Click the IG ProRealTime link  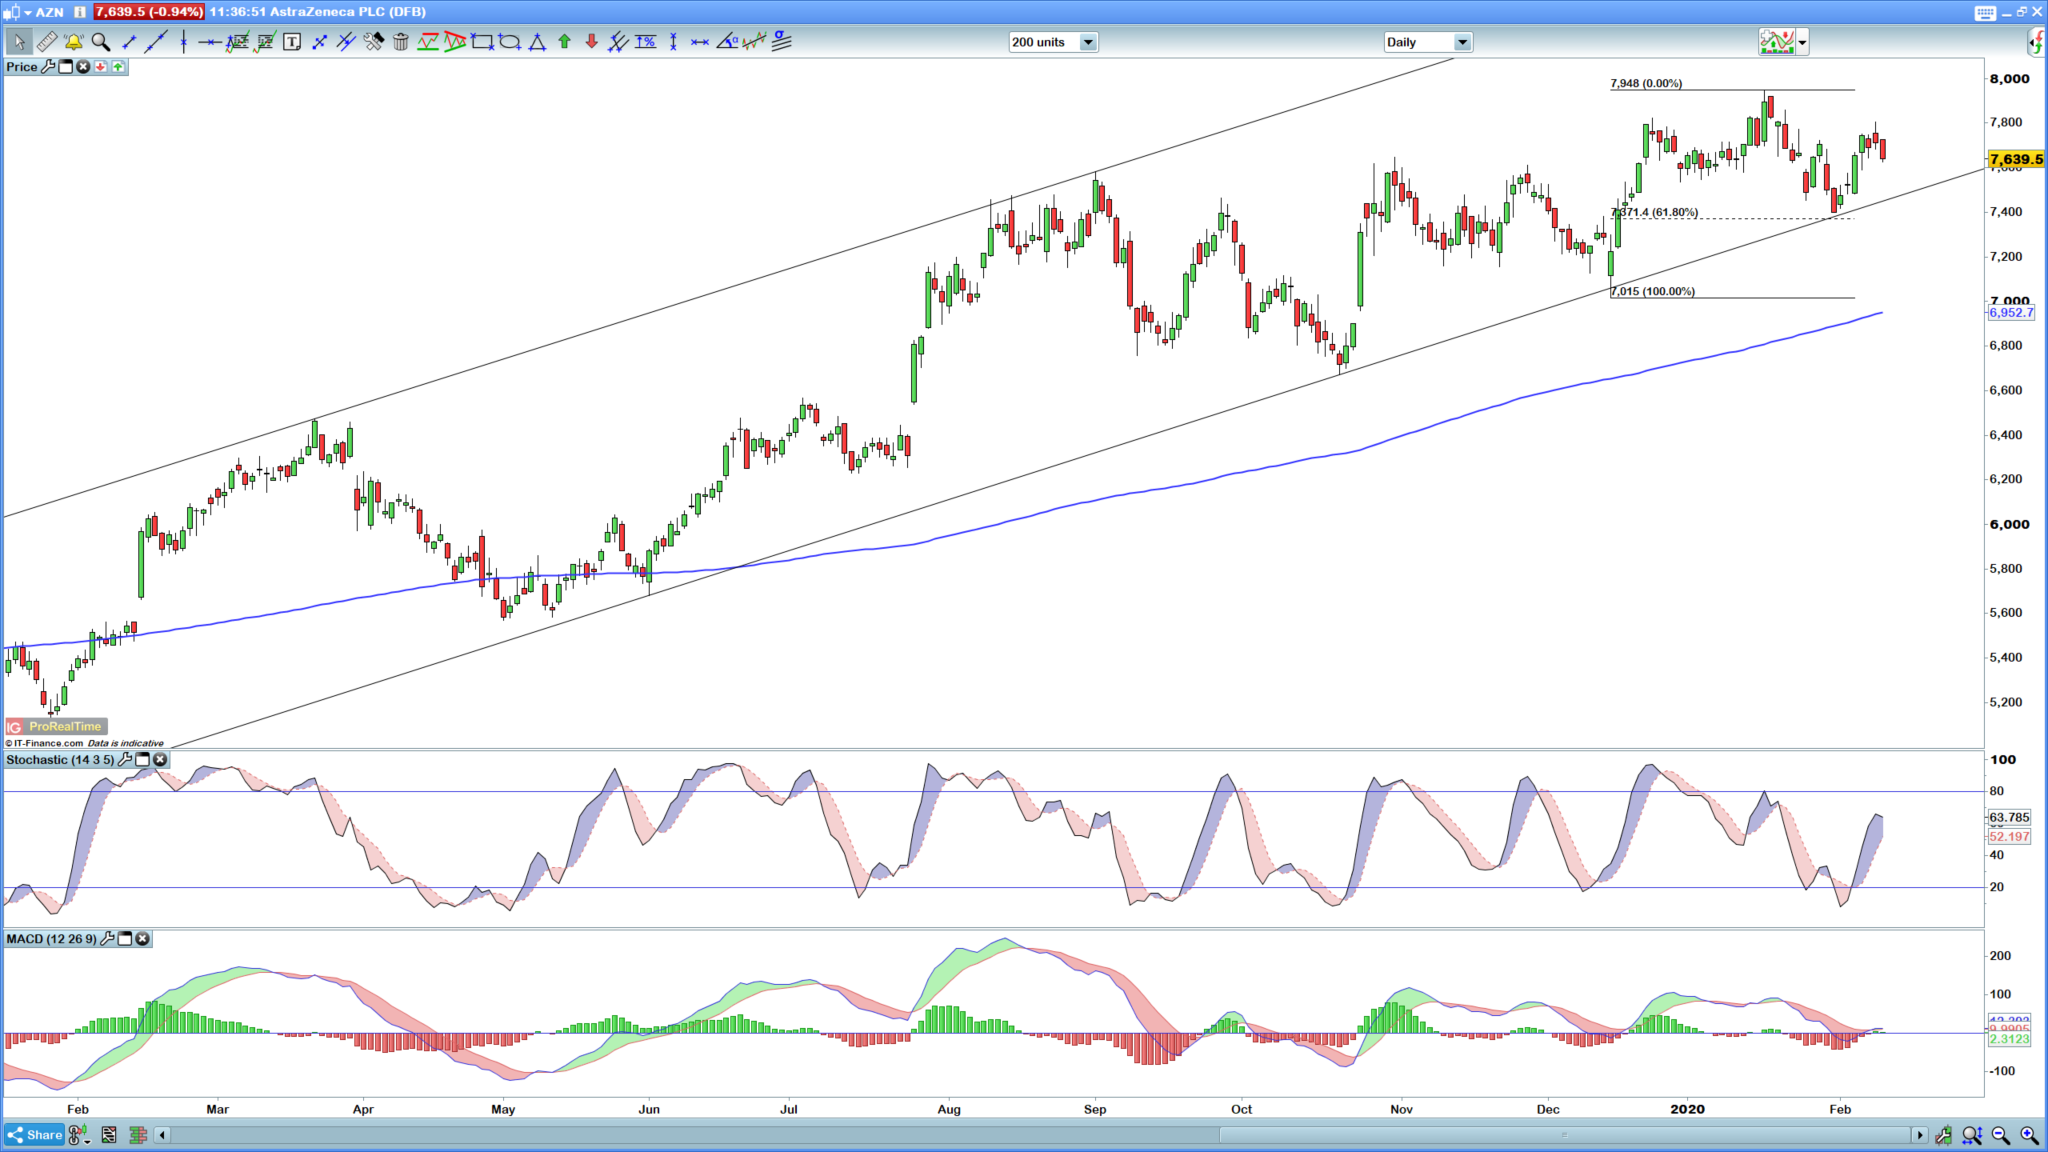53,727
